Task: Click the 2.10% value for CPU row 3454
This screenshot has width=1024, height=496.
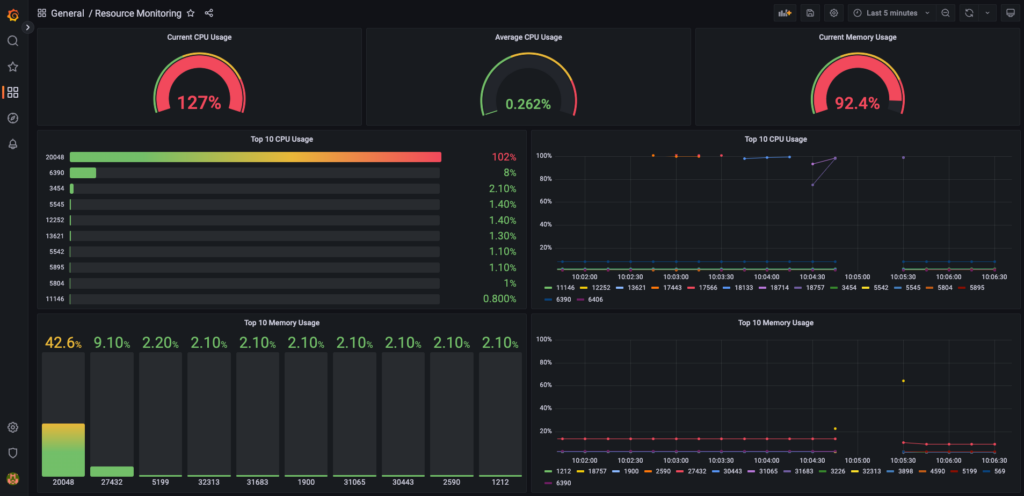Action: pyautogui.click(x=502, y=189)
